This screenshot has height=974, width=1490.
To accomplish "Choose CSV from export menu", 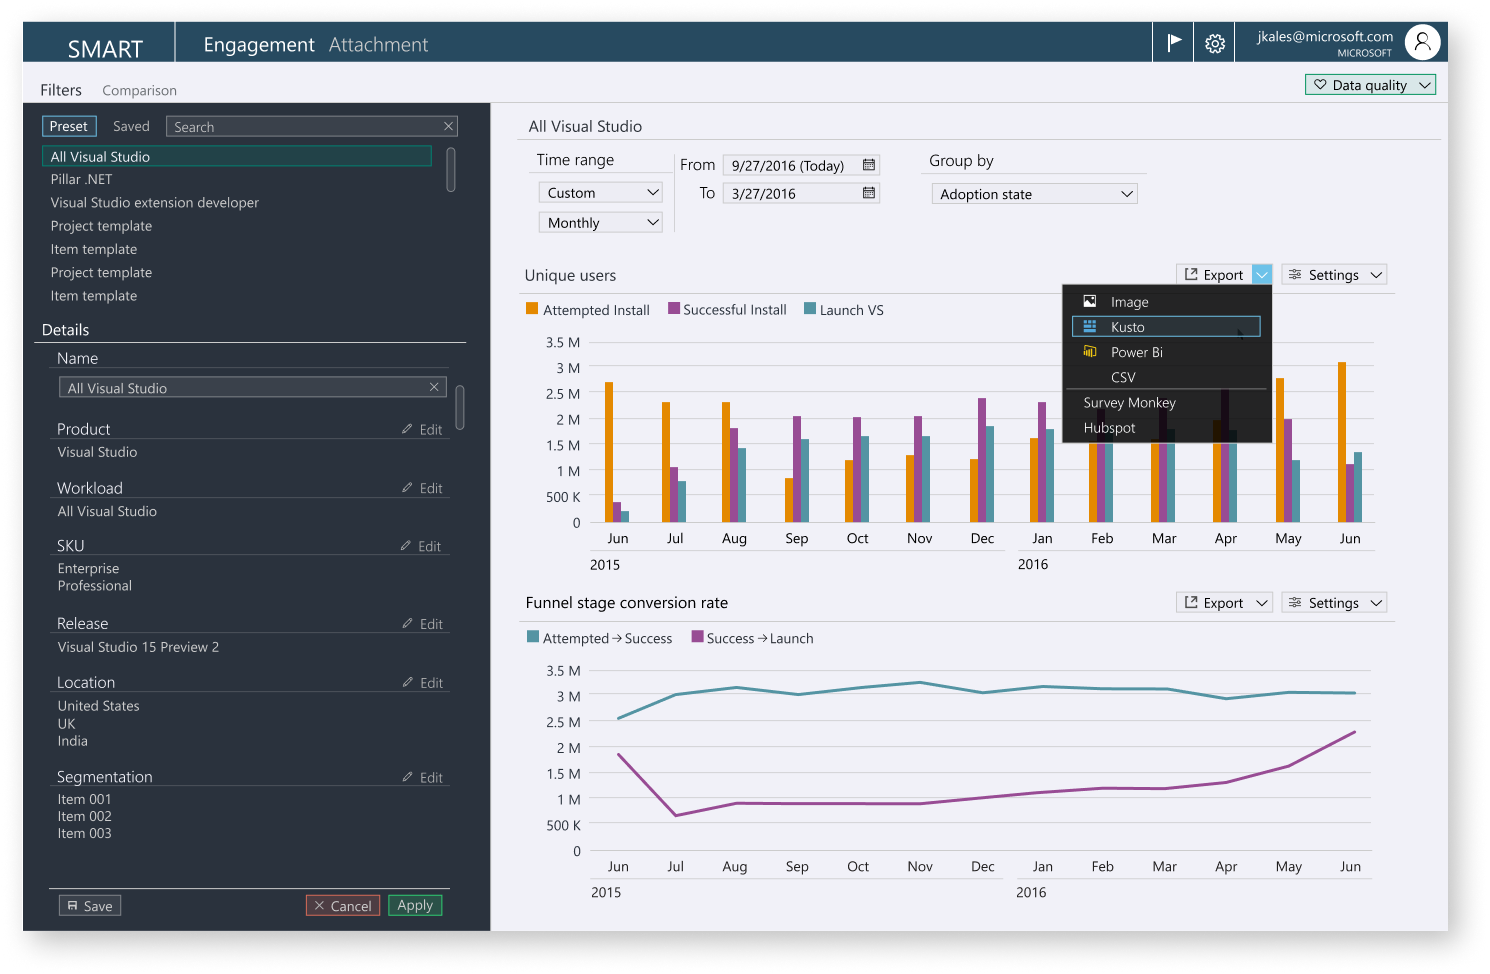I will coord(1166,377).
